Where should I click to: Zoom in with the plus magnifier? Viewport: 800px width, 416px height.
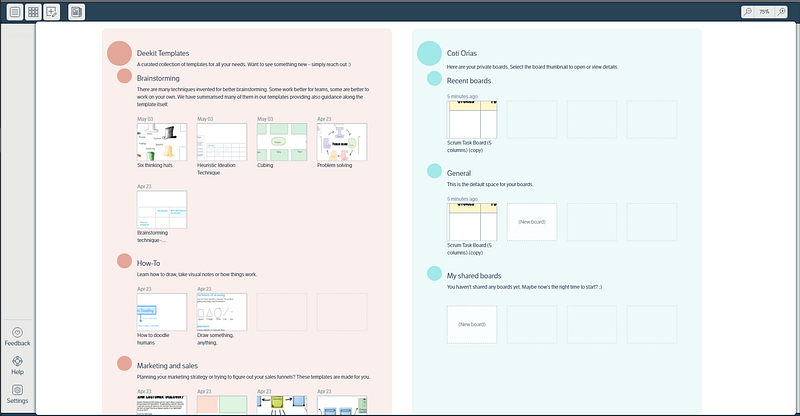(x=781, y=12)
